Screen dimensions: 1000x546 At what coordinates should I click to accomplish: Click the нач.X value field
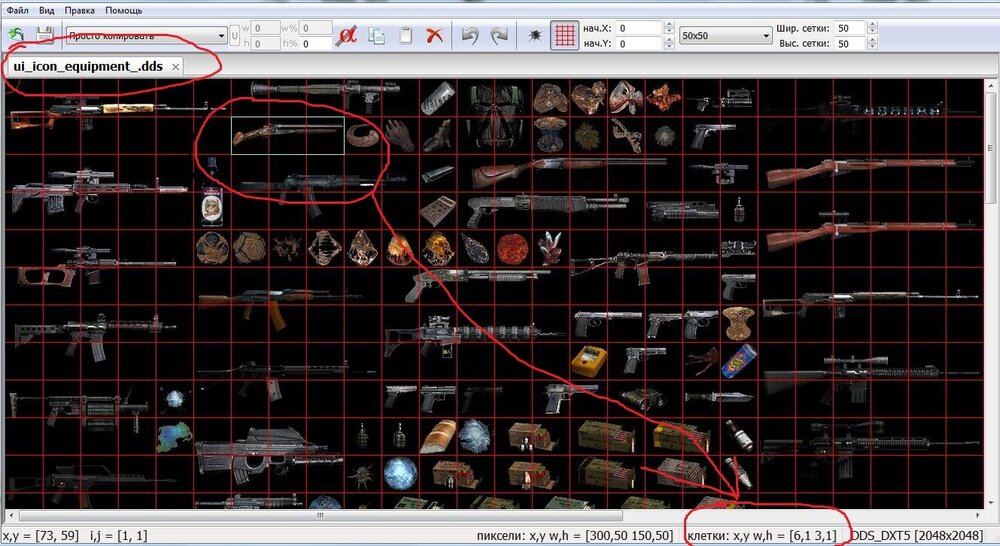point(640,28)
